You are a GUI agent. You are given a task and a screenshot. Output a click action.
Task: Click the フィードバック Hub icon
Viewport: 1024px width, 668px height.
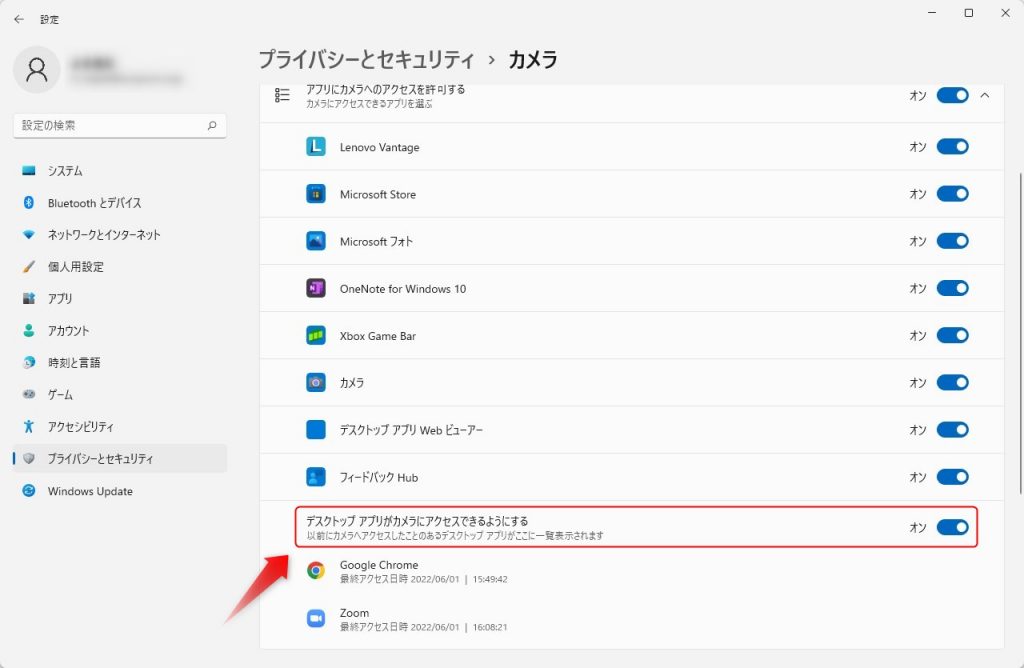coord(316,477)
